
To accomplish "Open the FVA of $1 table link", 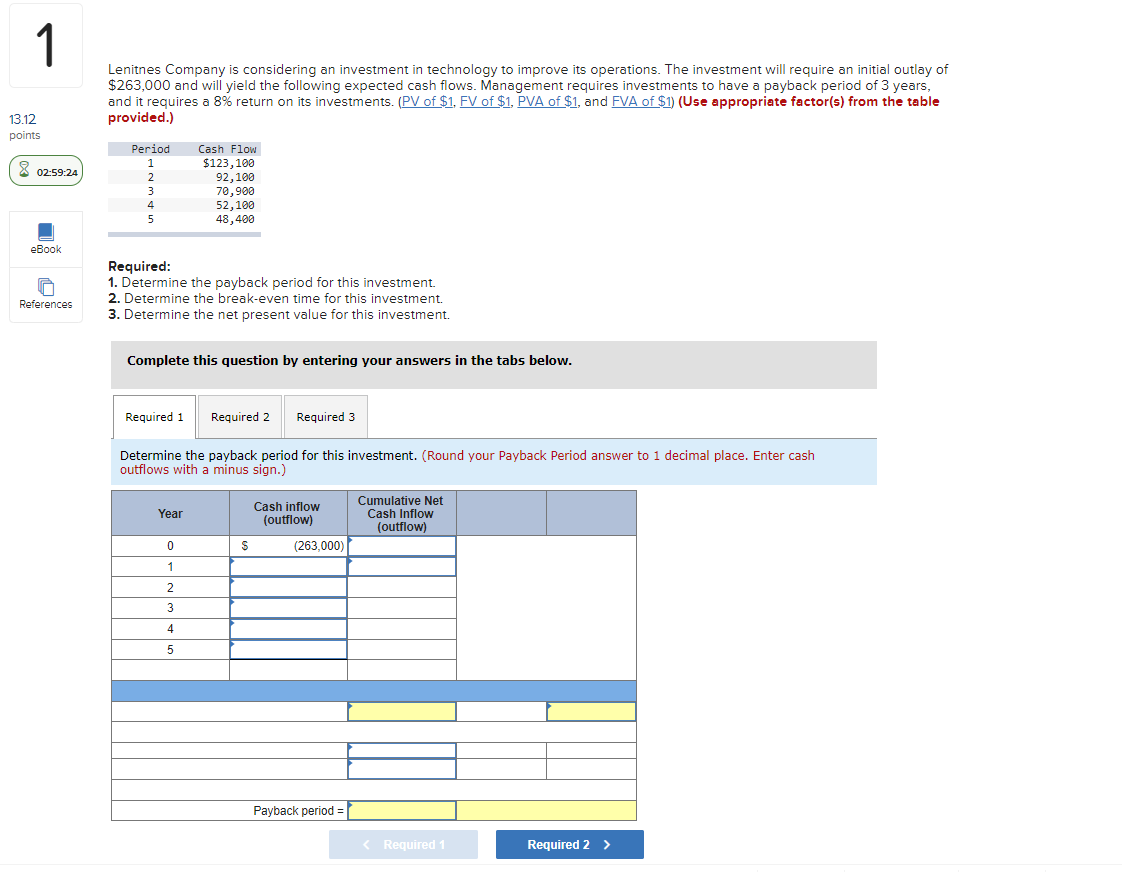I will (642, 102).
